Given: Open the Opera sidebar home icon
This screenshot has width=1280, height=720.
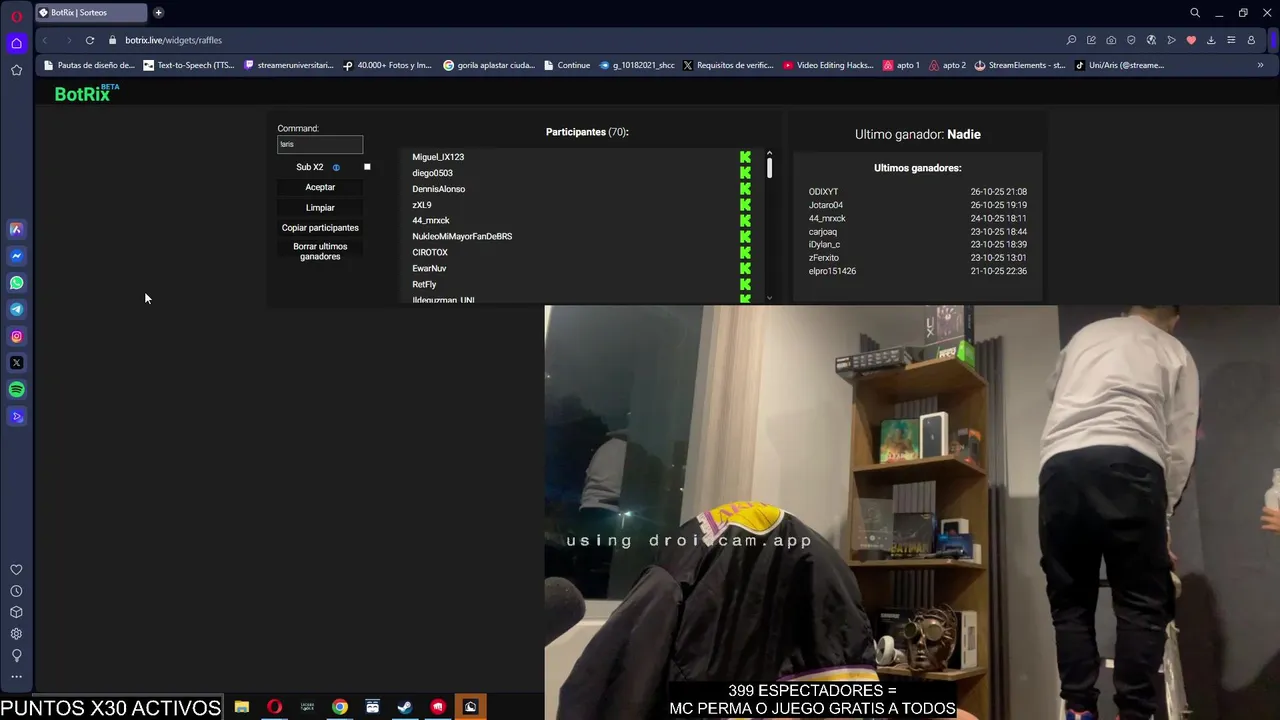Looking at the screenshot, I should click(x=16, y=43).
